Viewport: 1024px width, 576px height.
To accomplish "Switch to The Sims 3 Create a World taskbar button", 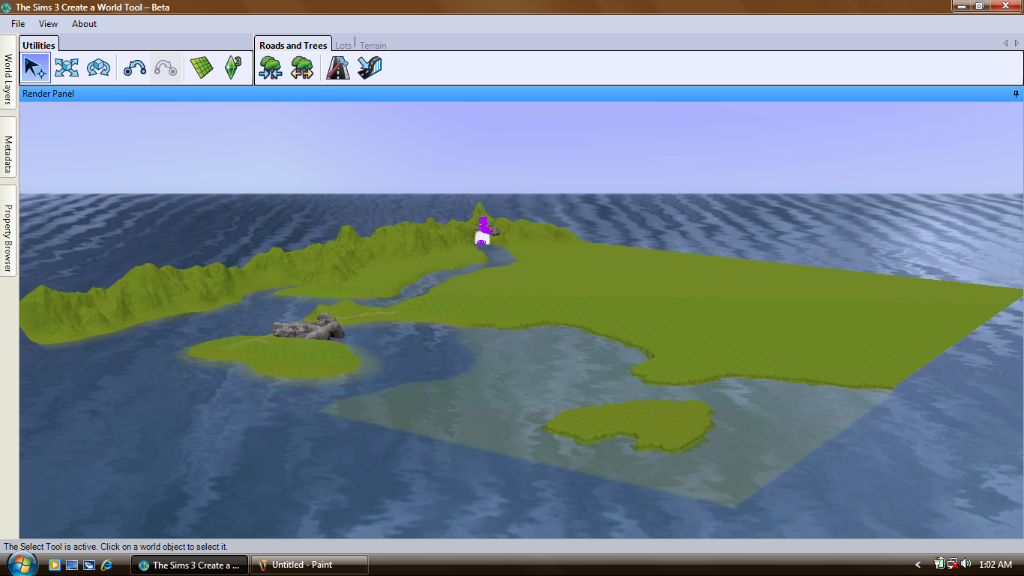I will click(189, 565).
